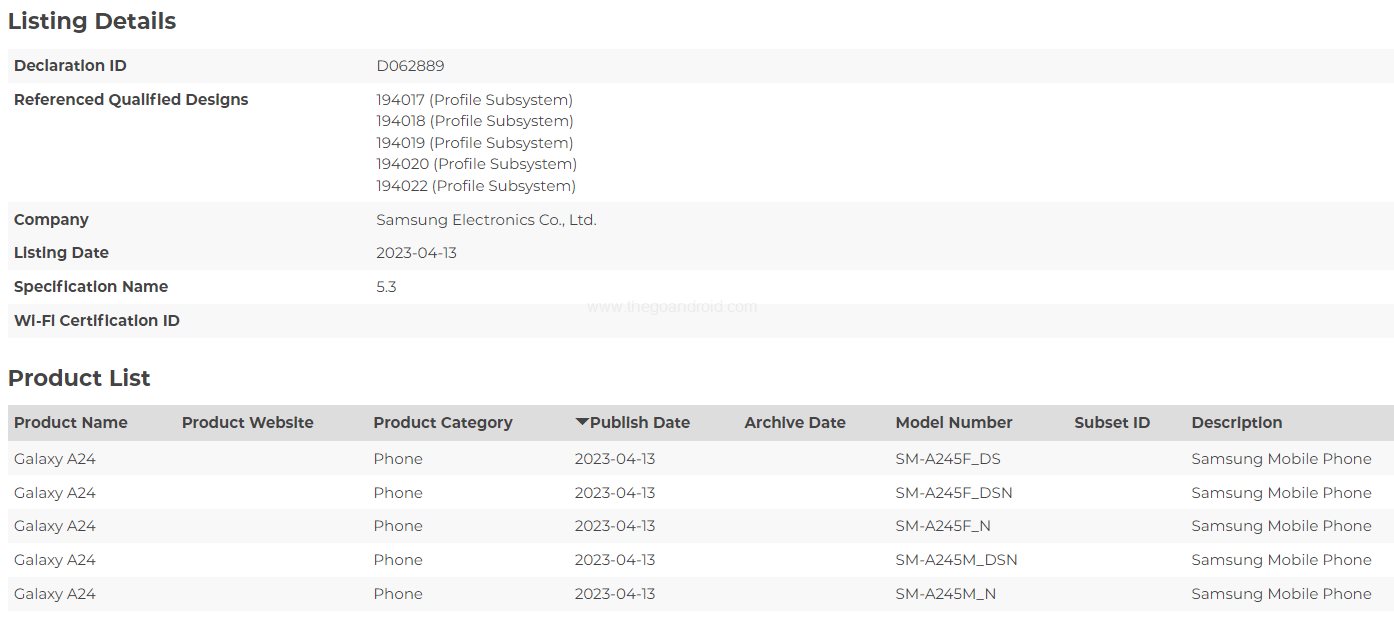Click the Description column header

[x=1236, y=423]
